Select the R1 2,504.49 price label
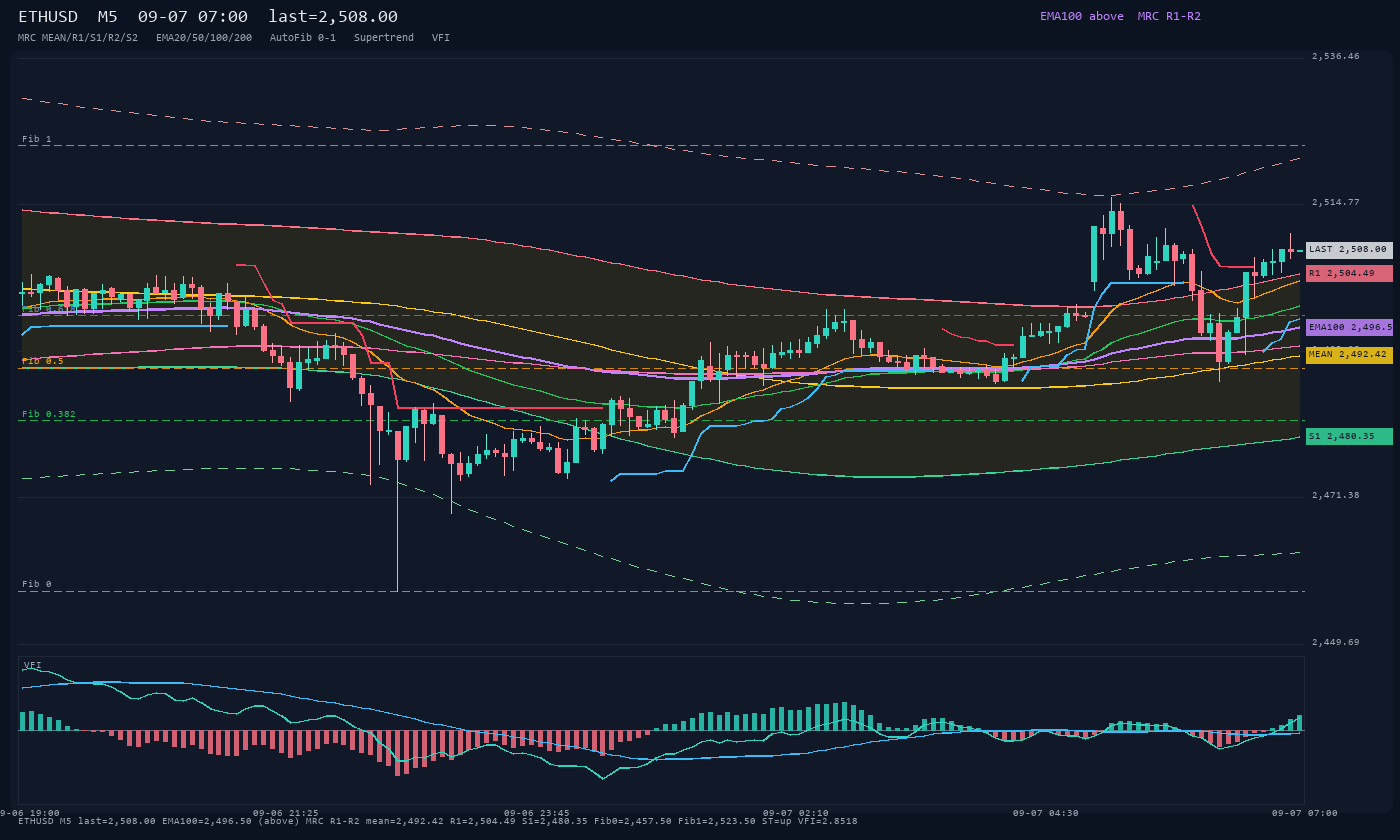The height and width of the screenshot is (840, 1400). 1349,273
